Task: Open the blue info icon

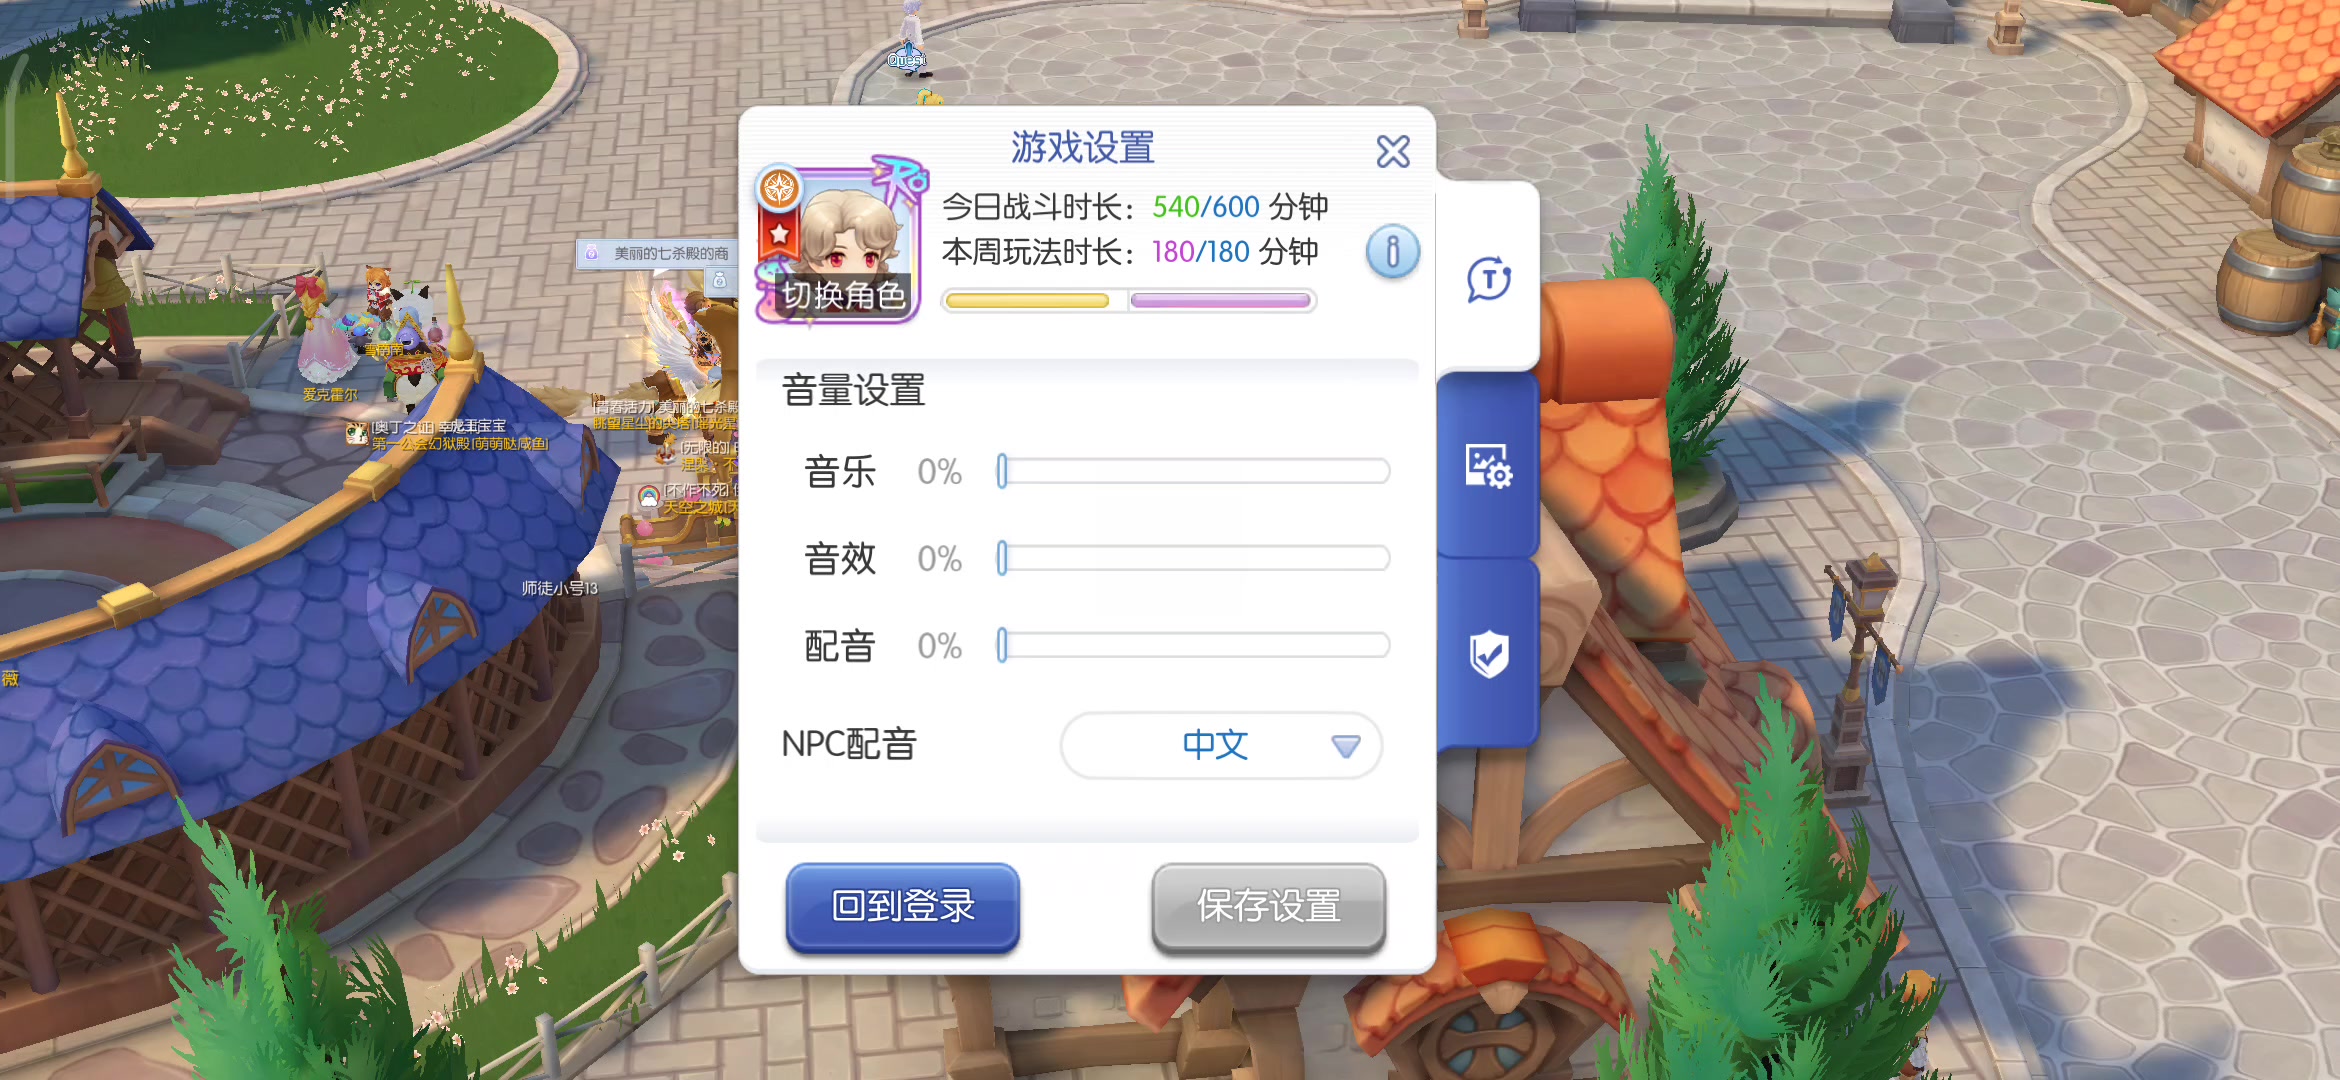Action: (x=1392, y=252)
